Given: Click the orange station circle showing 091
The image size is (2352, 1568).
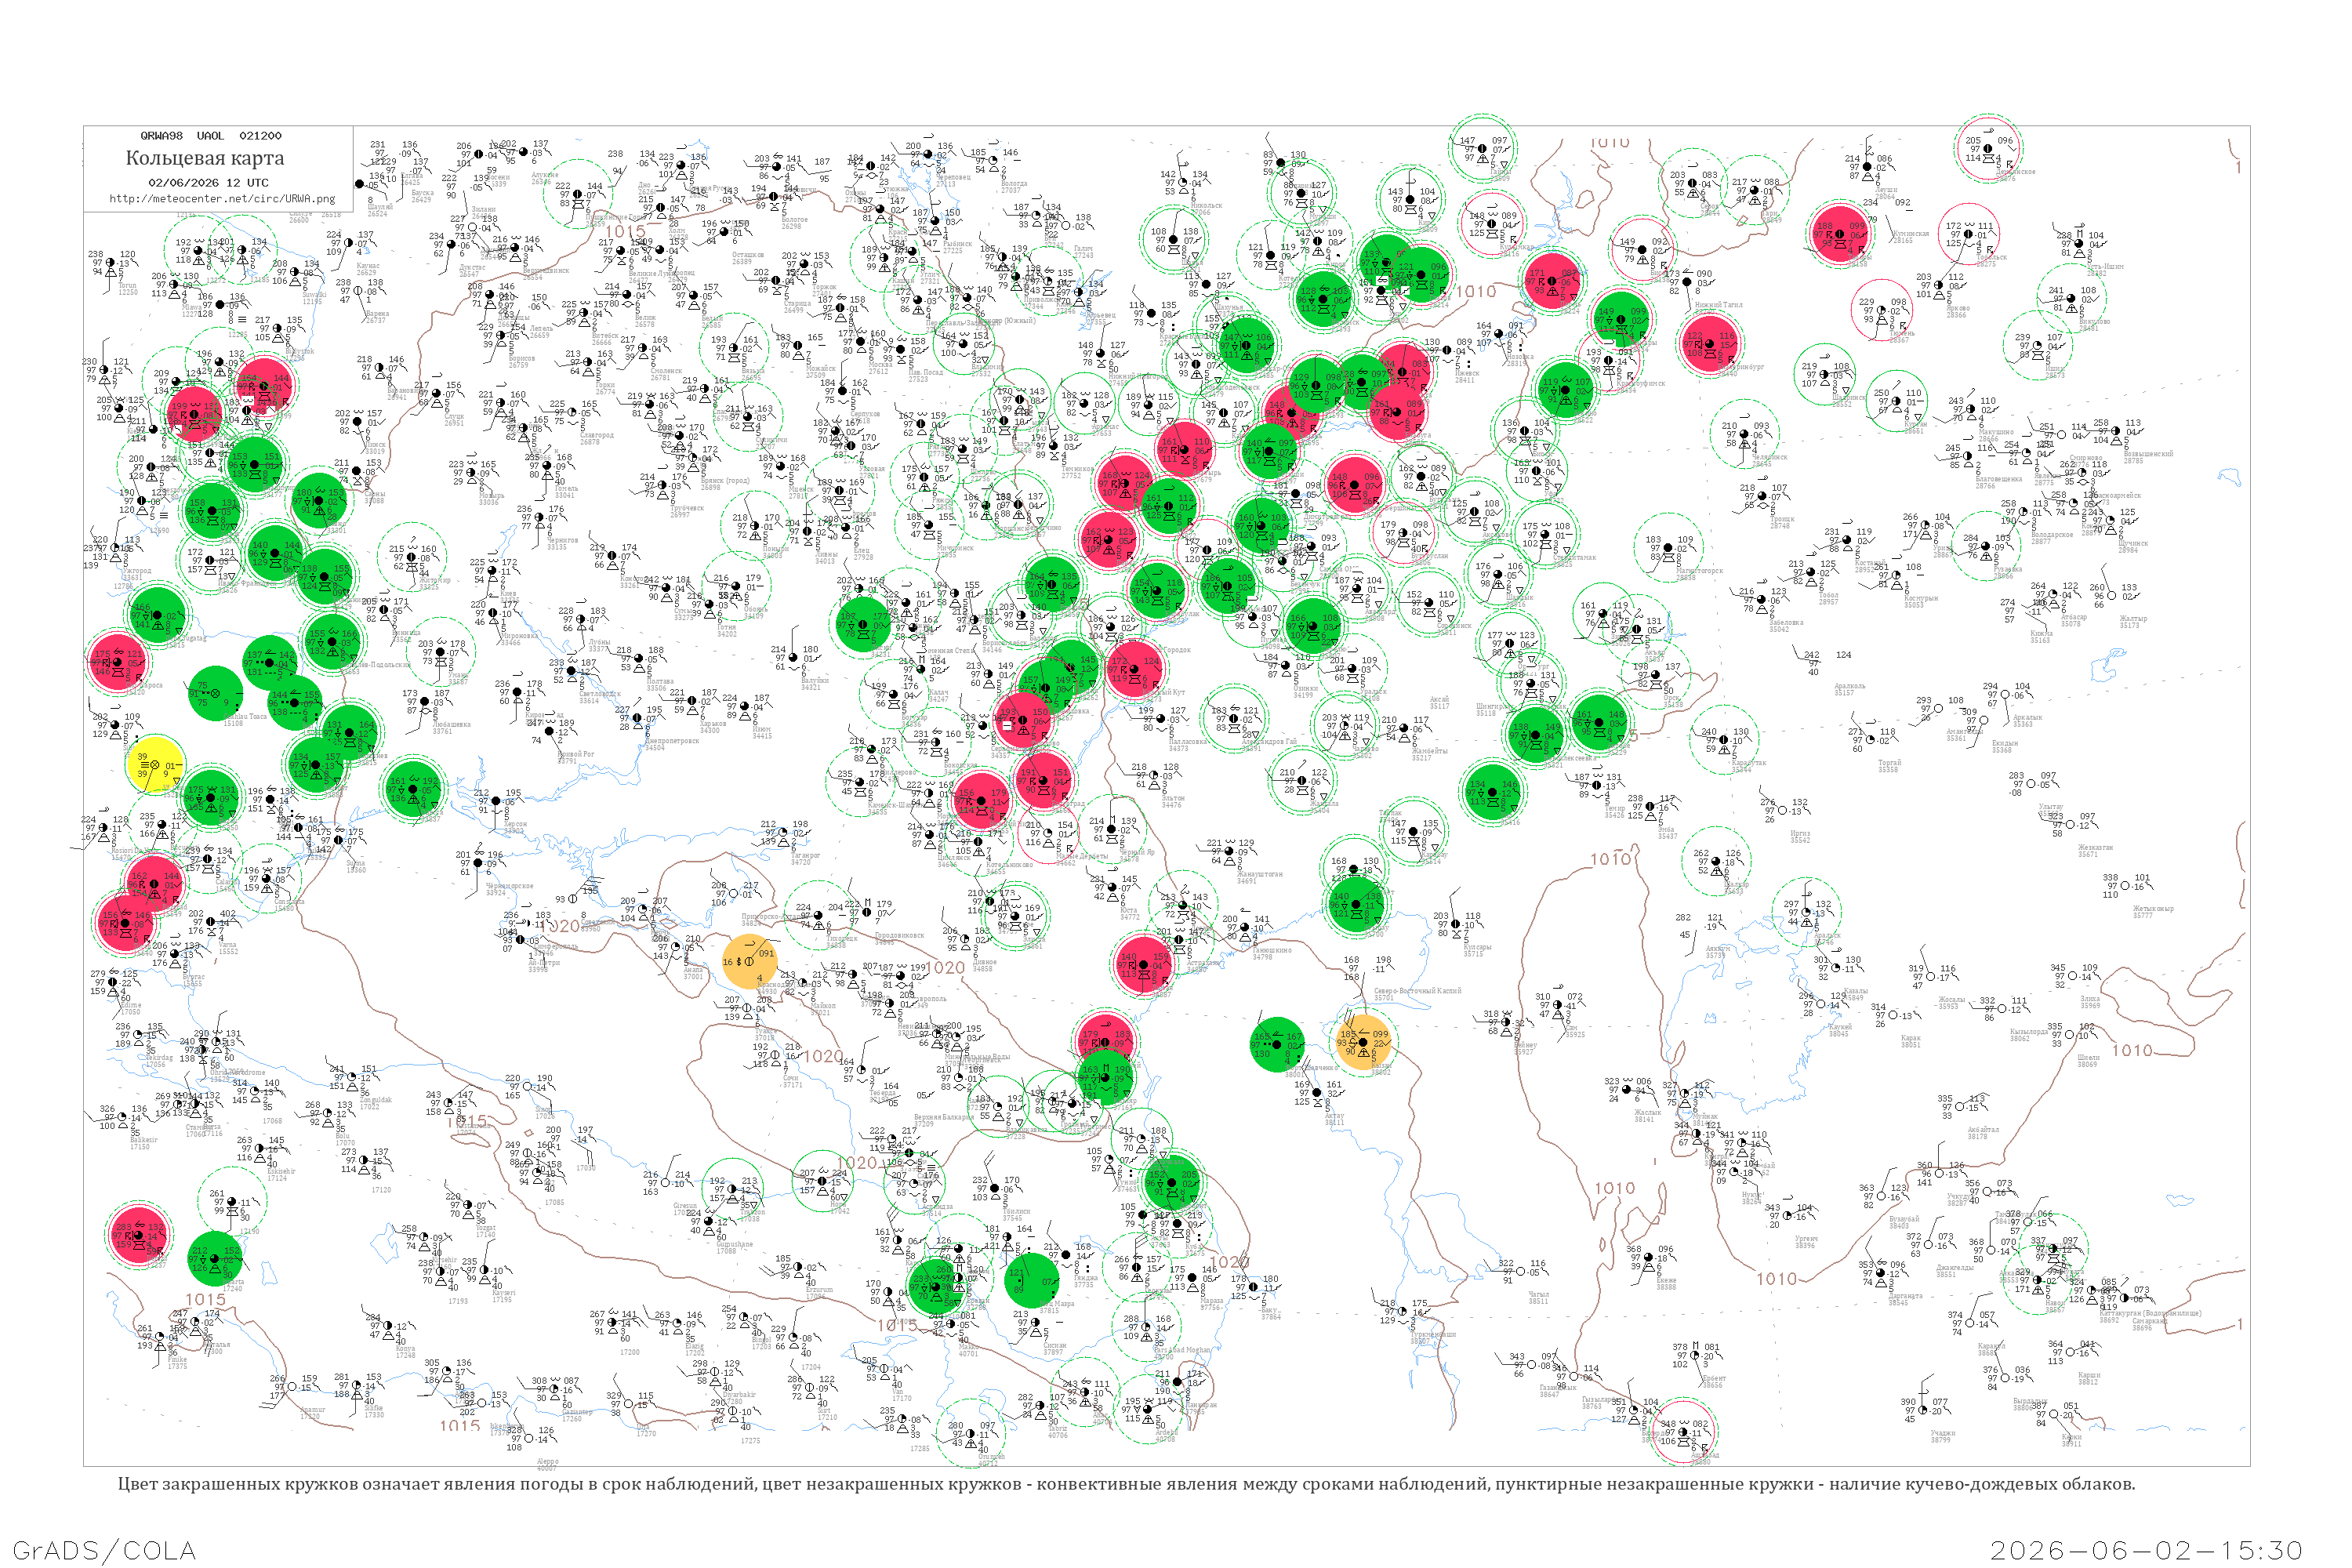Looking at the screenshot, I should point(750,962).
